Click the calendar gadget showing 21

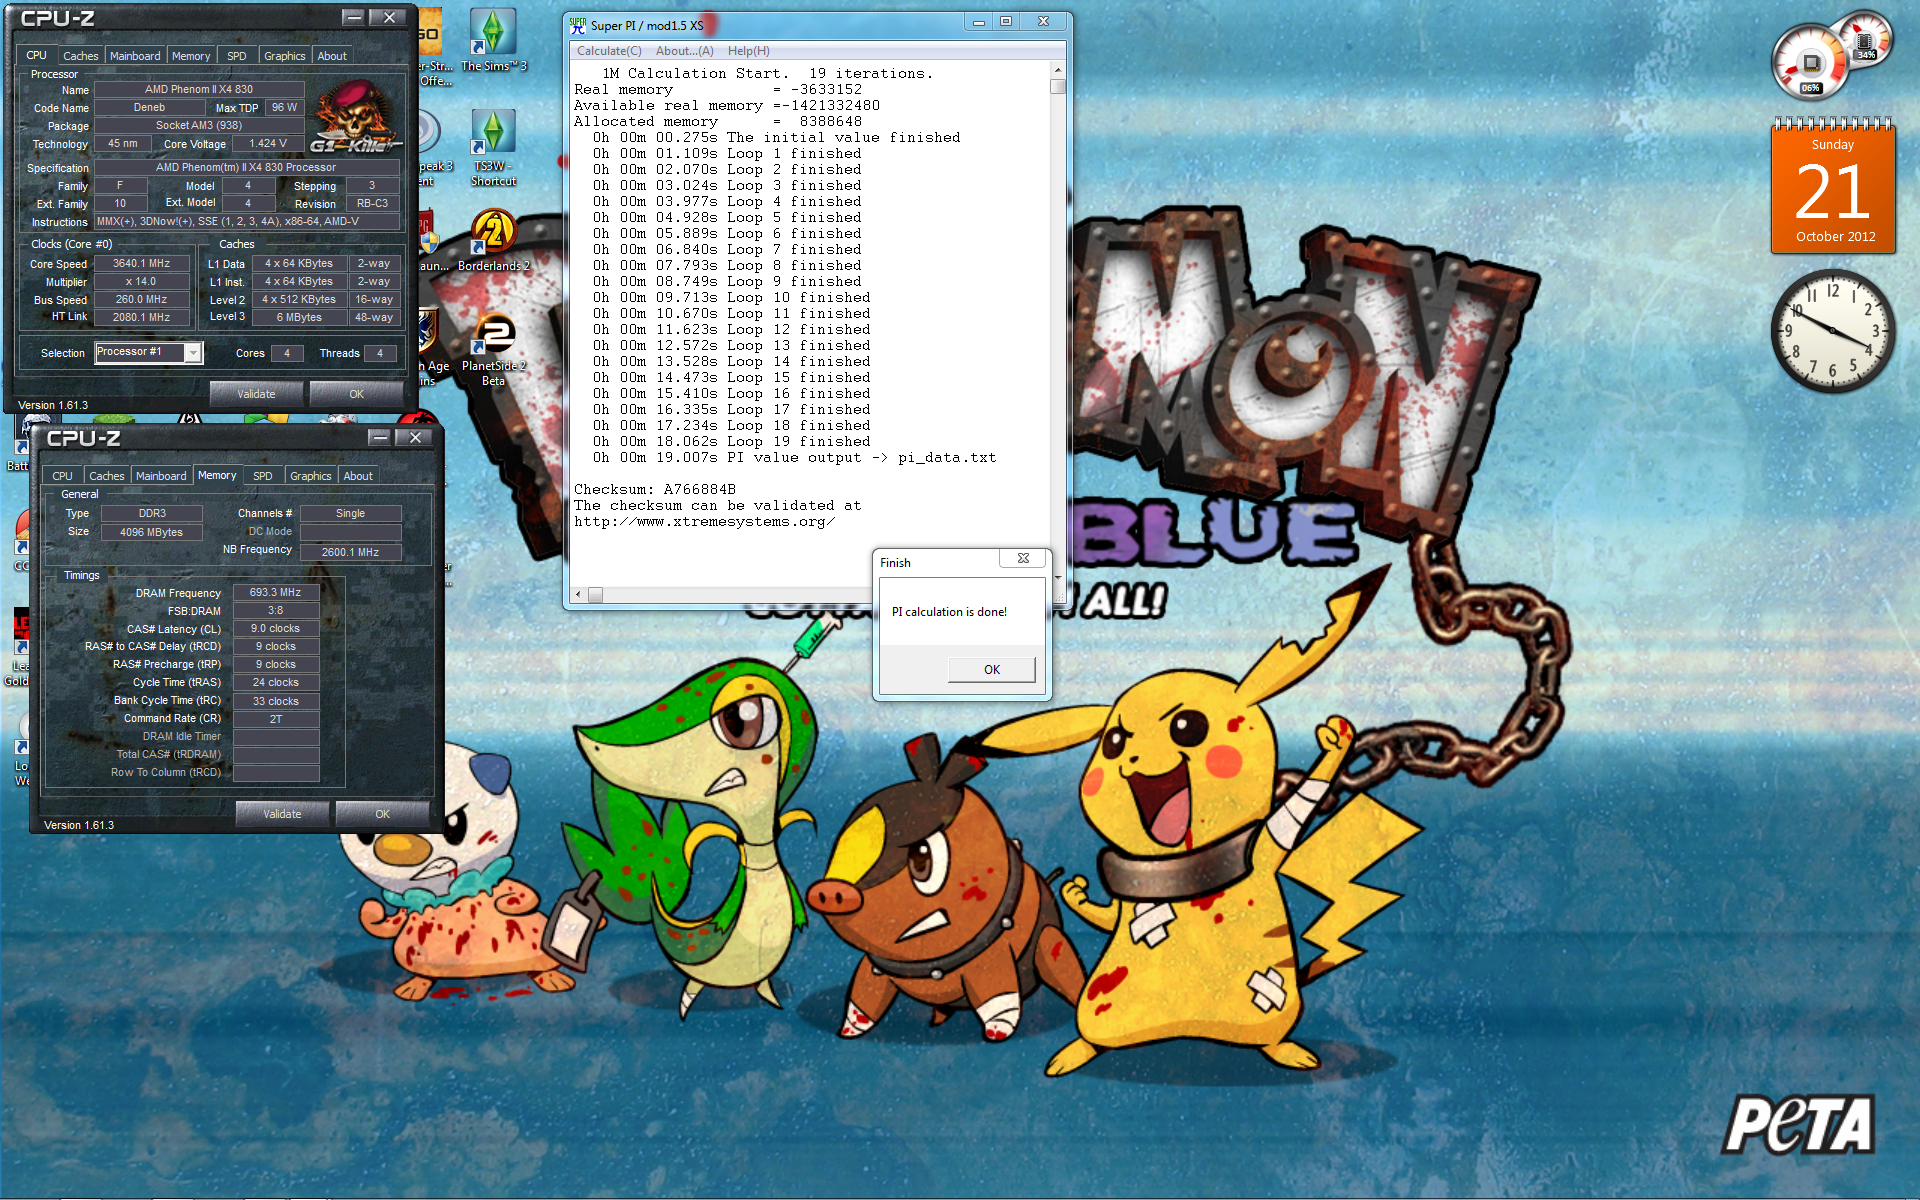[x=1833, y=188]
